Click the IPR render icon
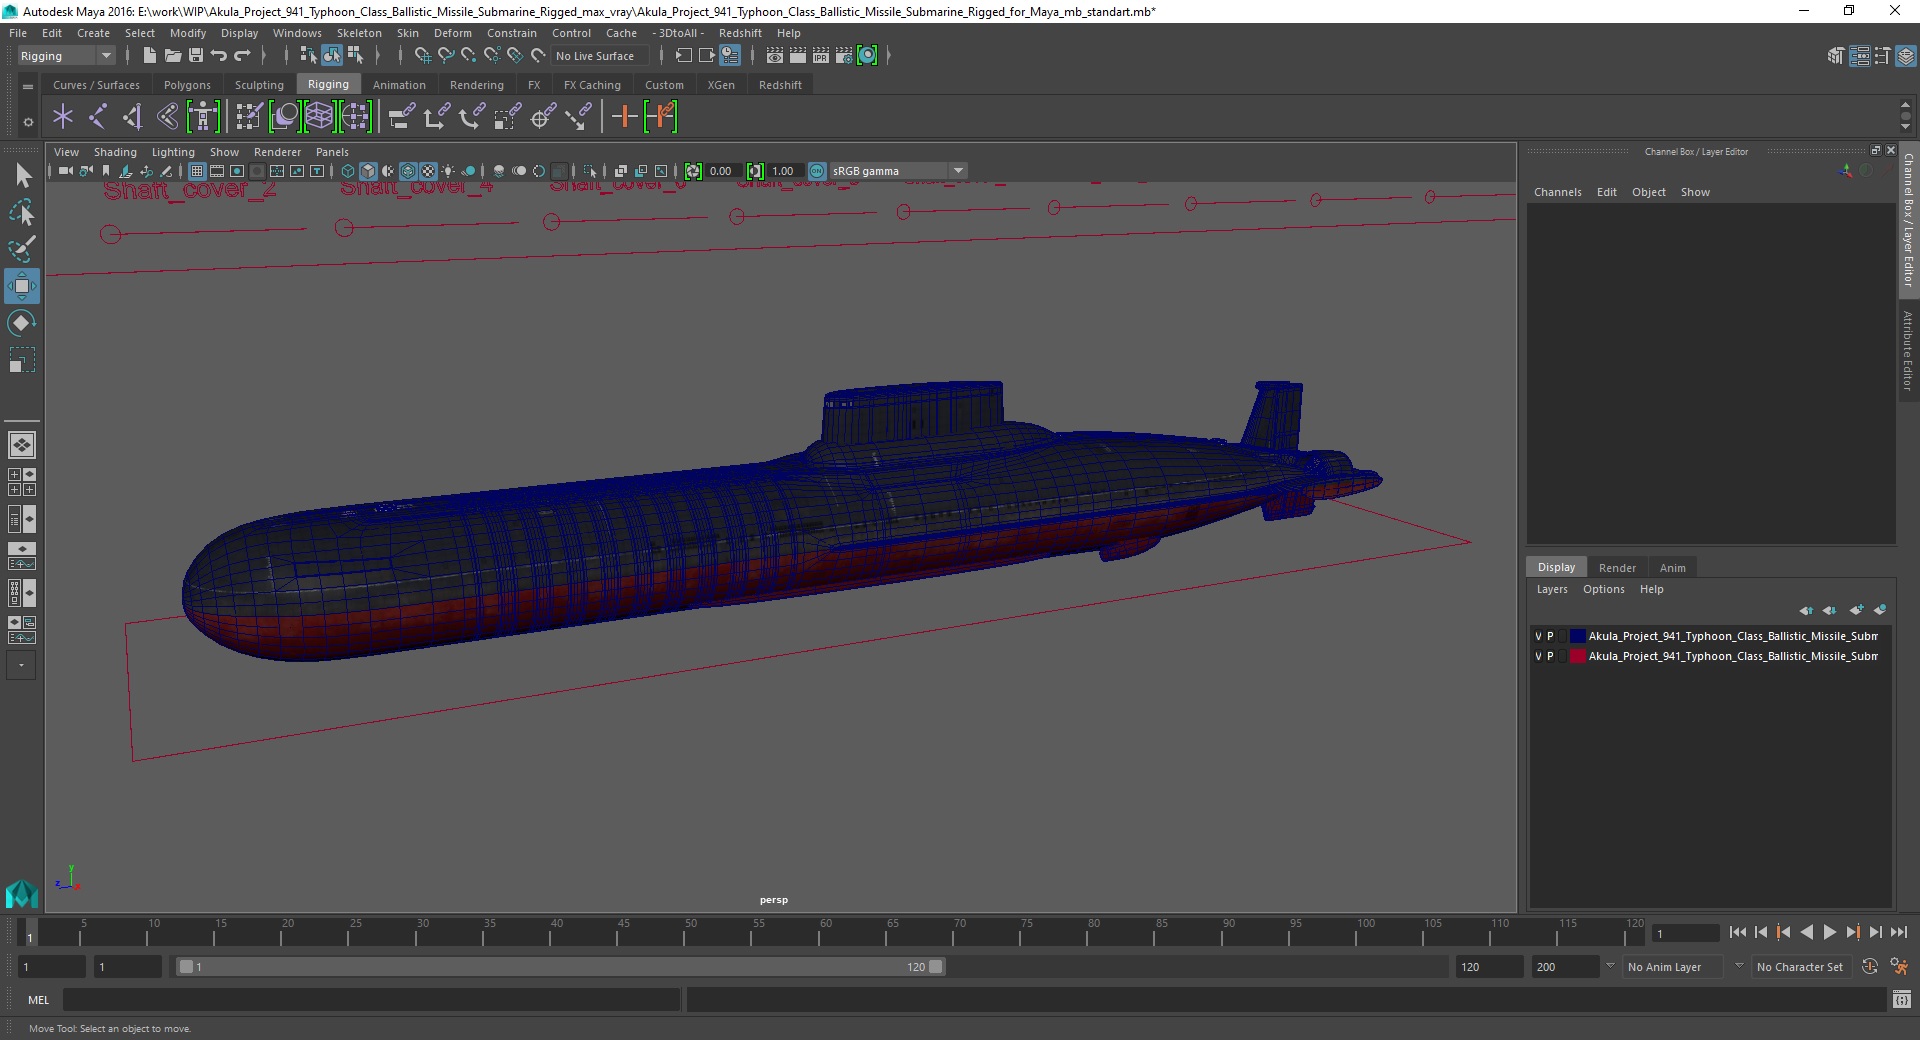The width and height of the screenshot is (1920, 1040). click(820, 56)
